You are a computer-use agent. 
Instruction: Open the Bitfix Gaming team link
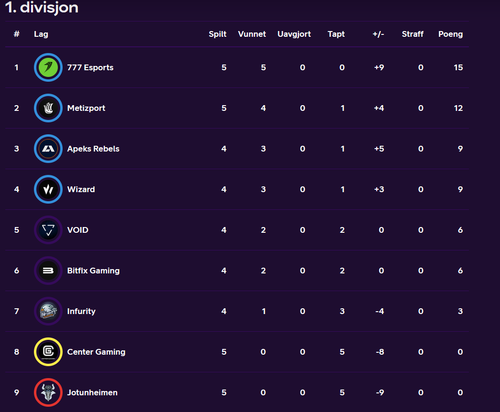tap(93, 271)
